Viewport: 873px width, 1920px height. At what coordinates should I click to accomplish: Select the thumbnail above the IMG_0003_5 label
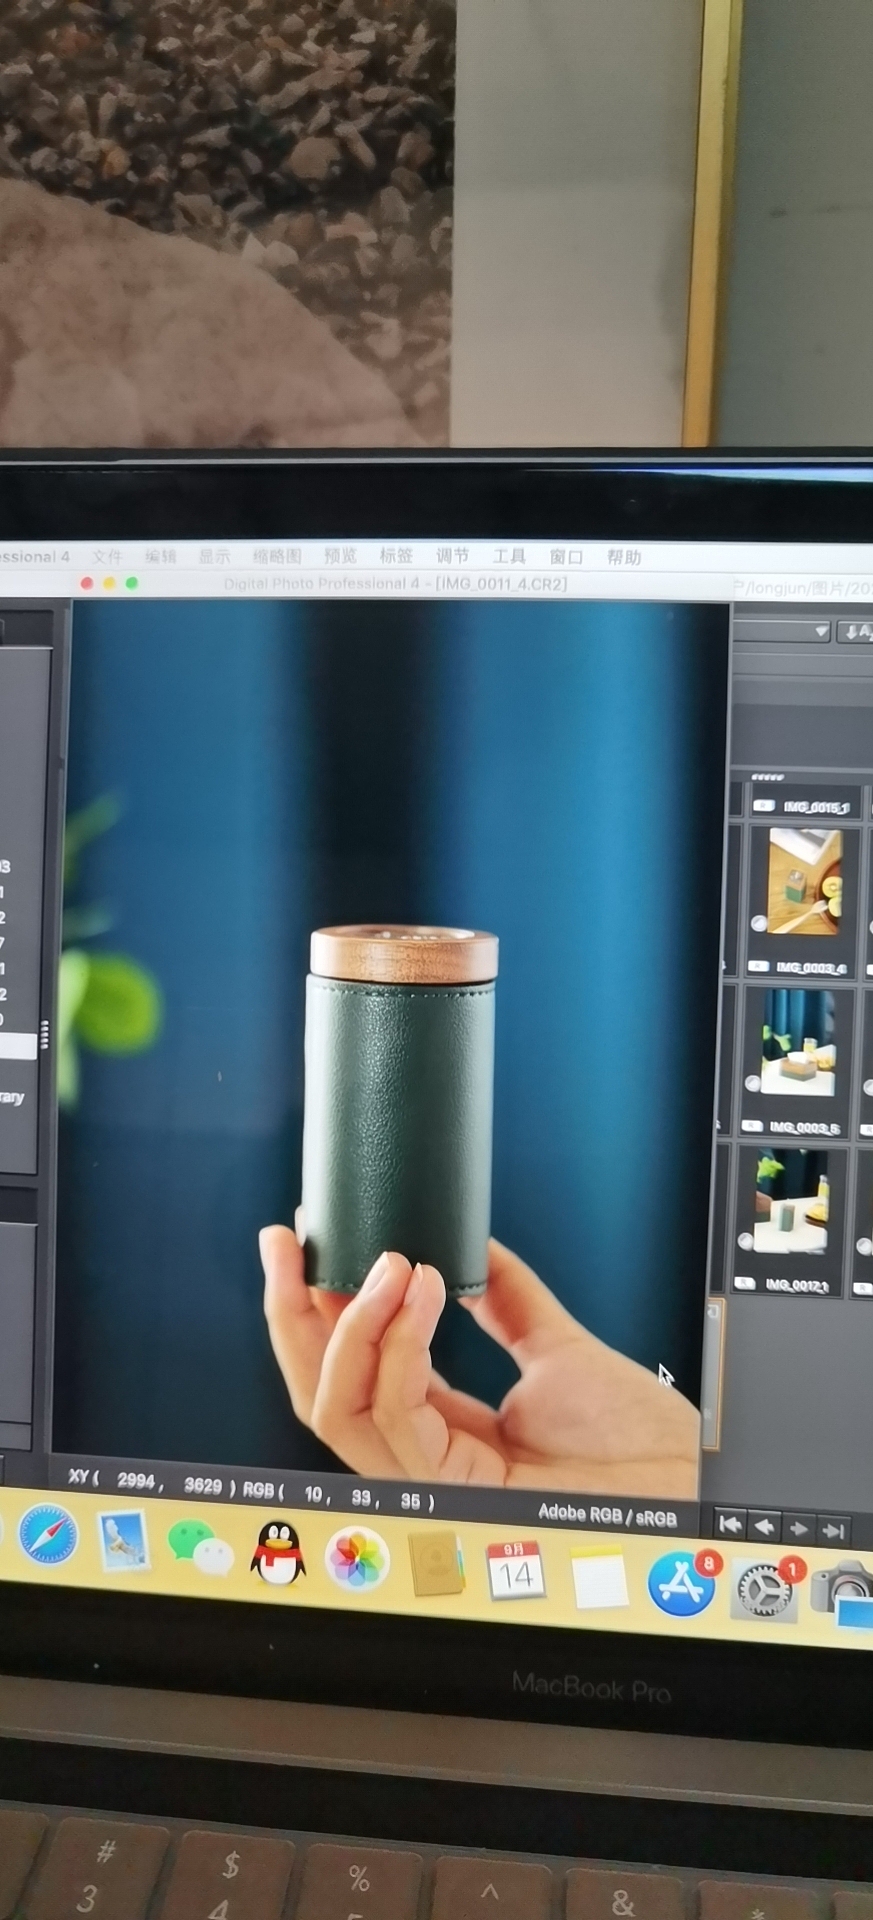(x=798, y=1044)
